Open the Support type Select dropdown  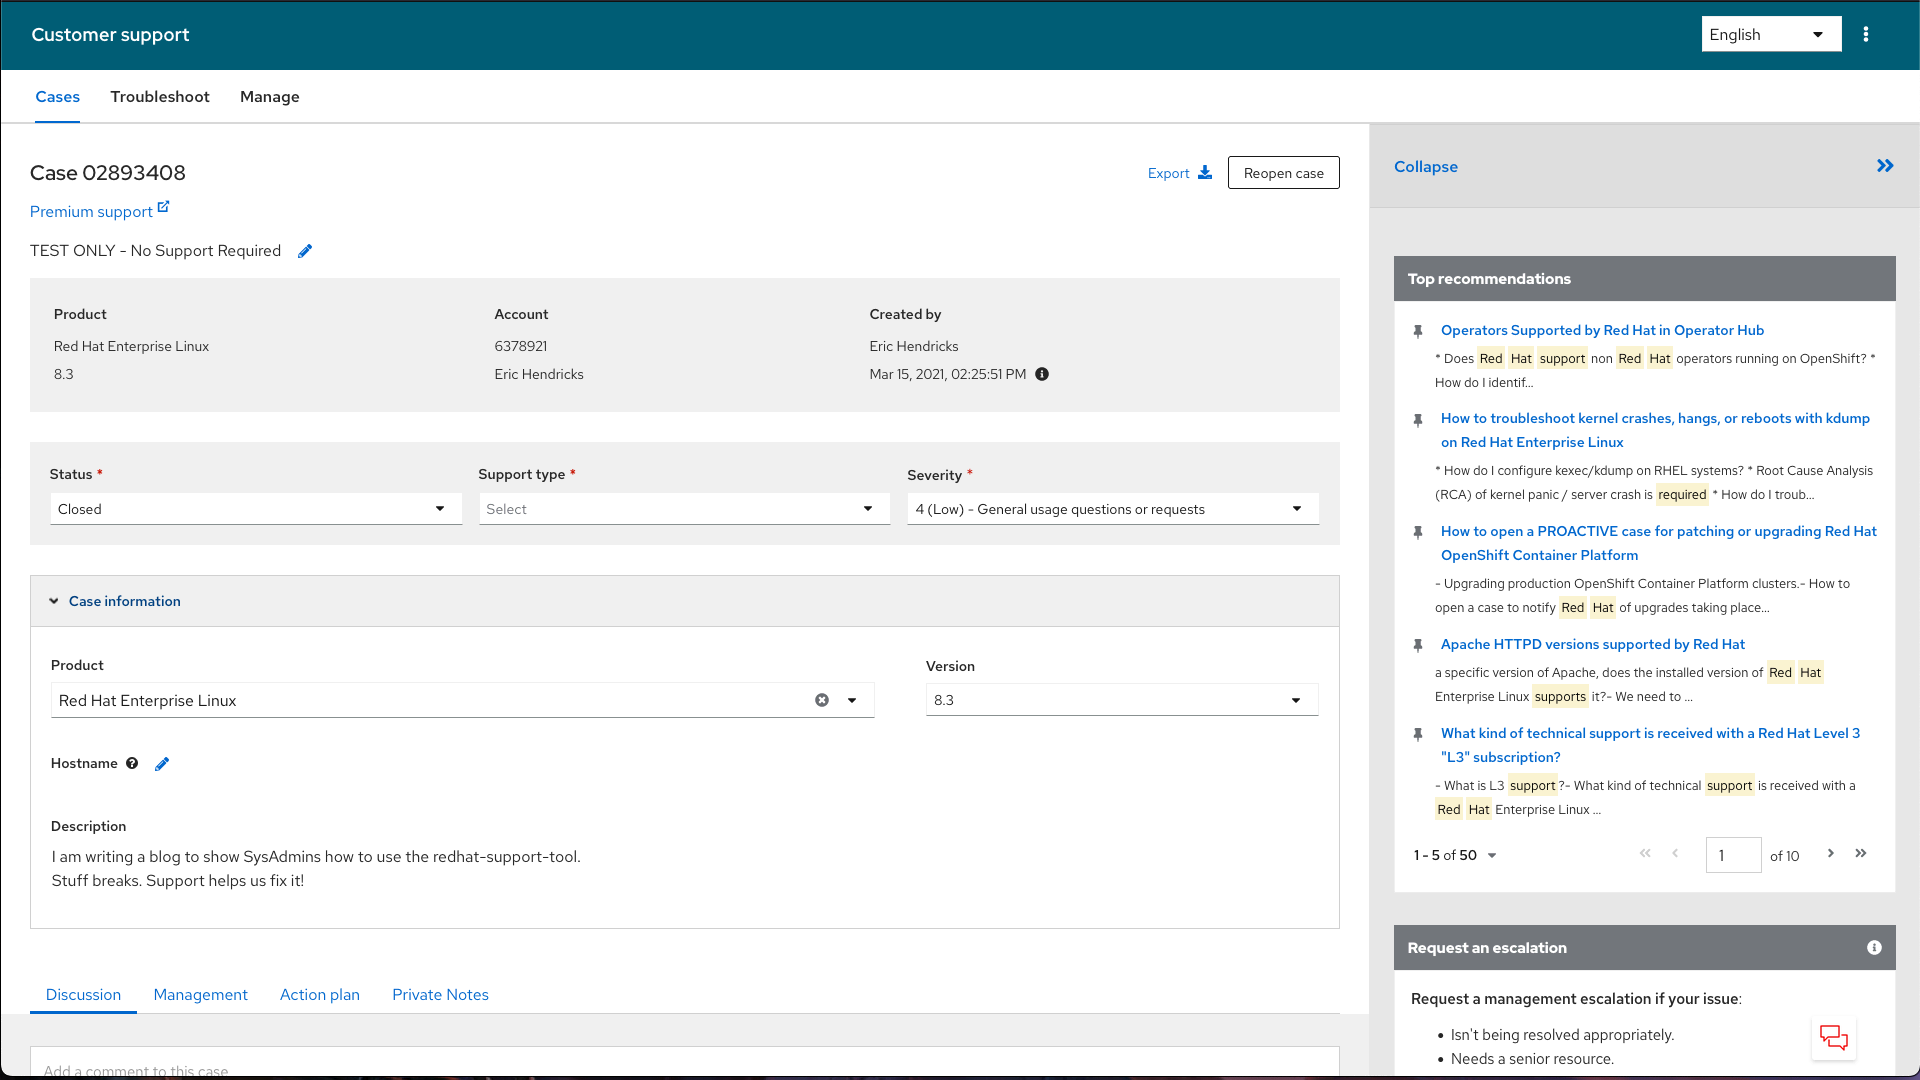(684, 509)
